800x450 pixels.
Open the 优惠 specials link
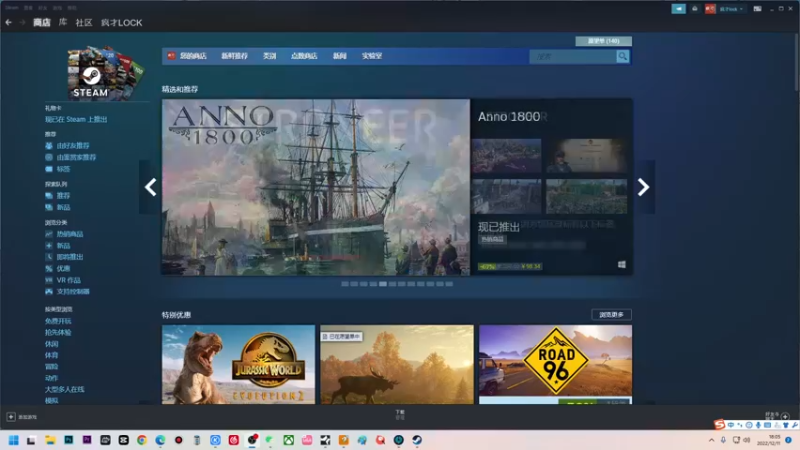point(63,268)
